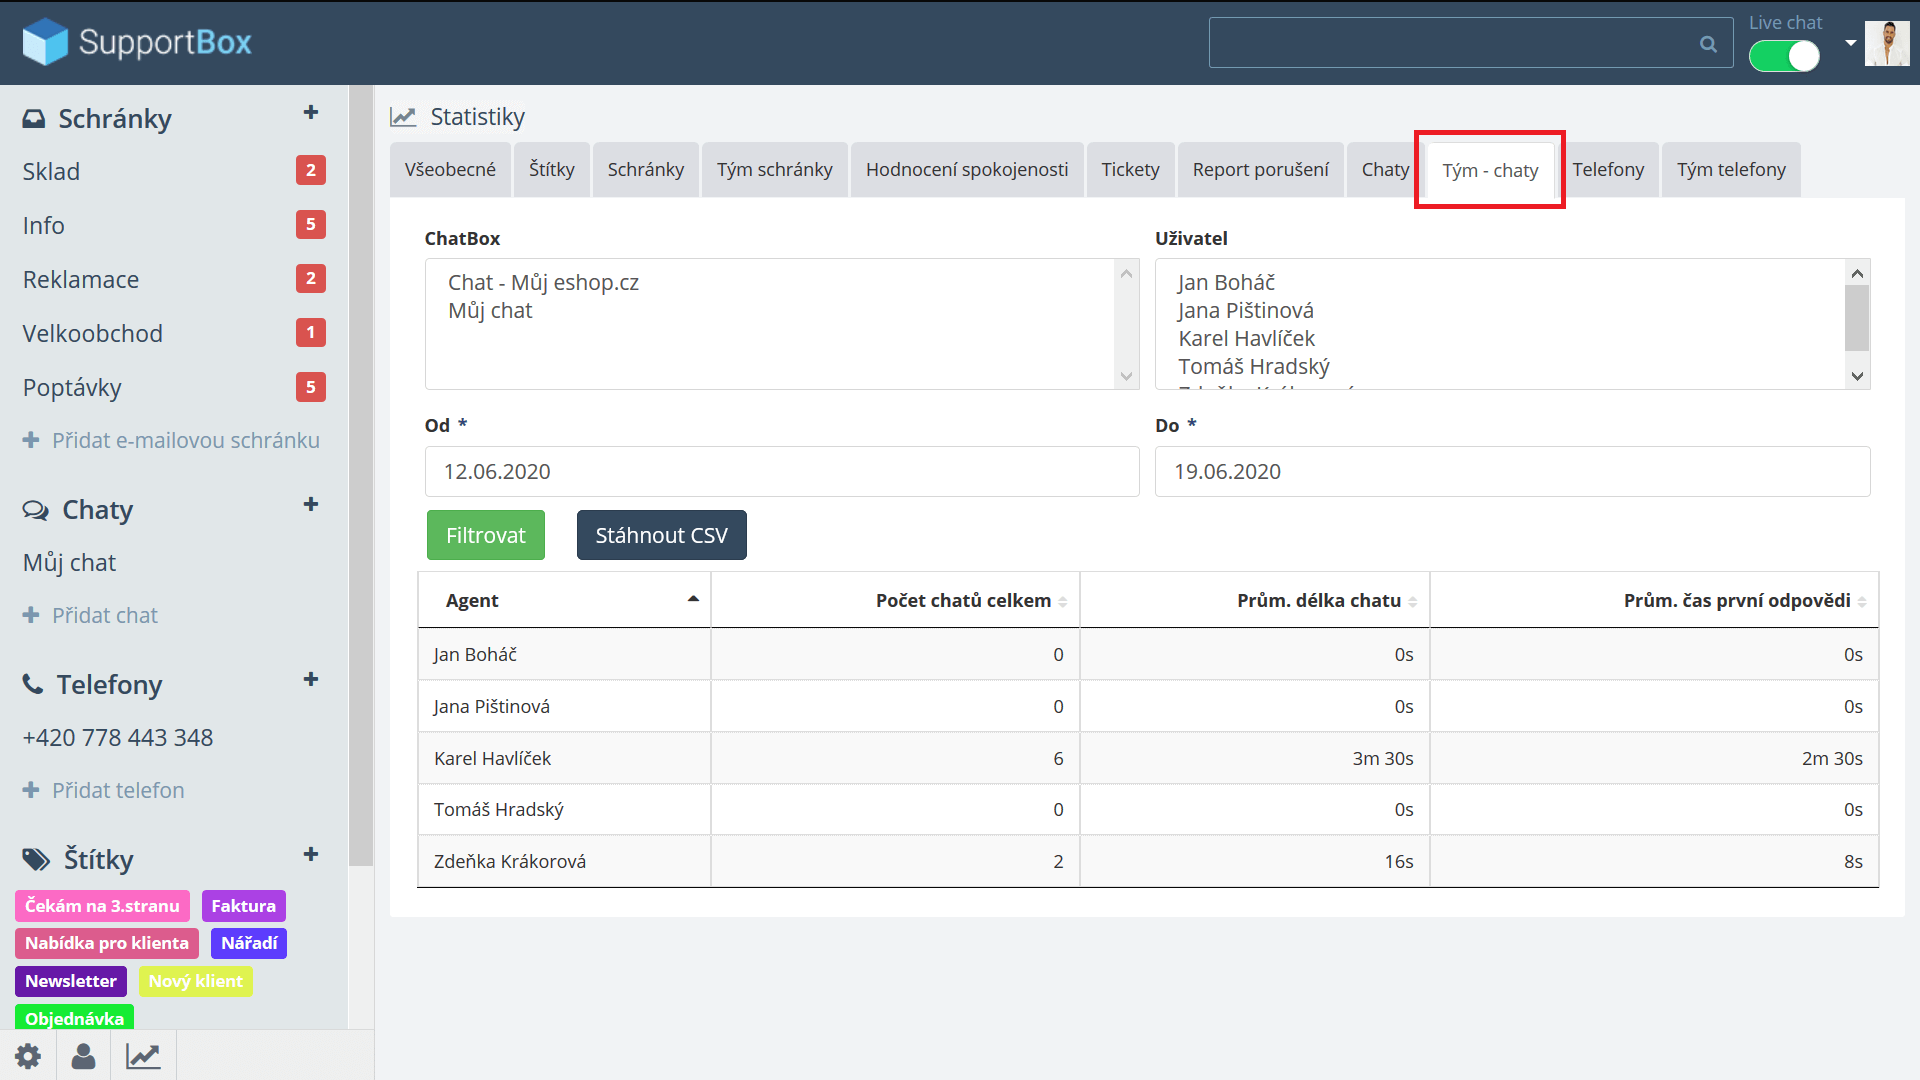This screenshot has width=1920, height=1080.
Task: Click plus icon next to Schránky
Action: pyautogui.click(x=311, y=113)
